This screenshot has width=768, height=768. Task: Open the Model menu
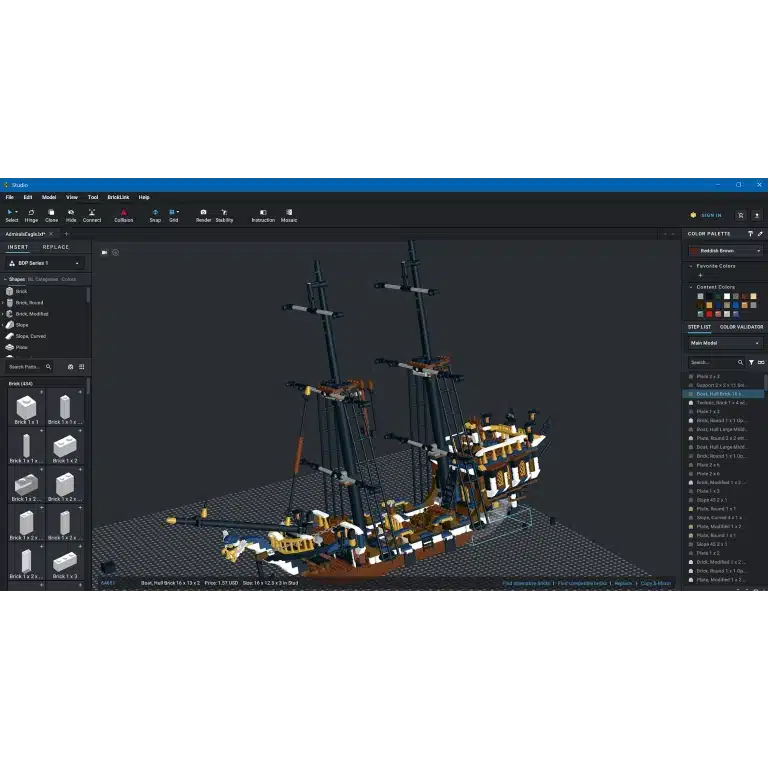(49, 197)
